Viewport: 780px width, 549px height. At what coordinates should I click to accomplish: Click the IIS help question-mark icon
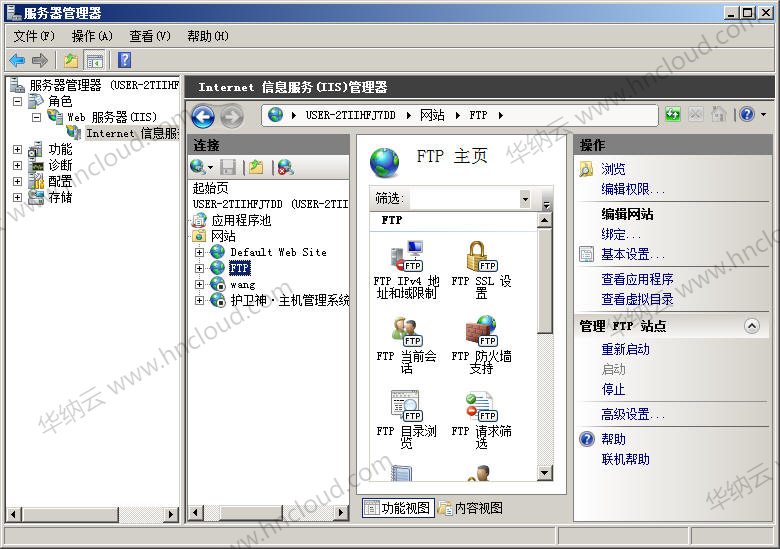(x=747, y=115)
